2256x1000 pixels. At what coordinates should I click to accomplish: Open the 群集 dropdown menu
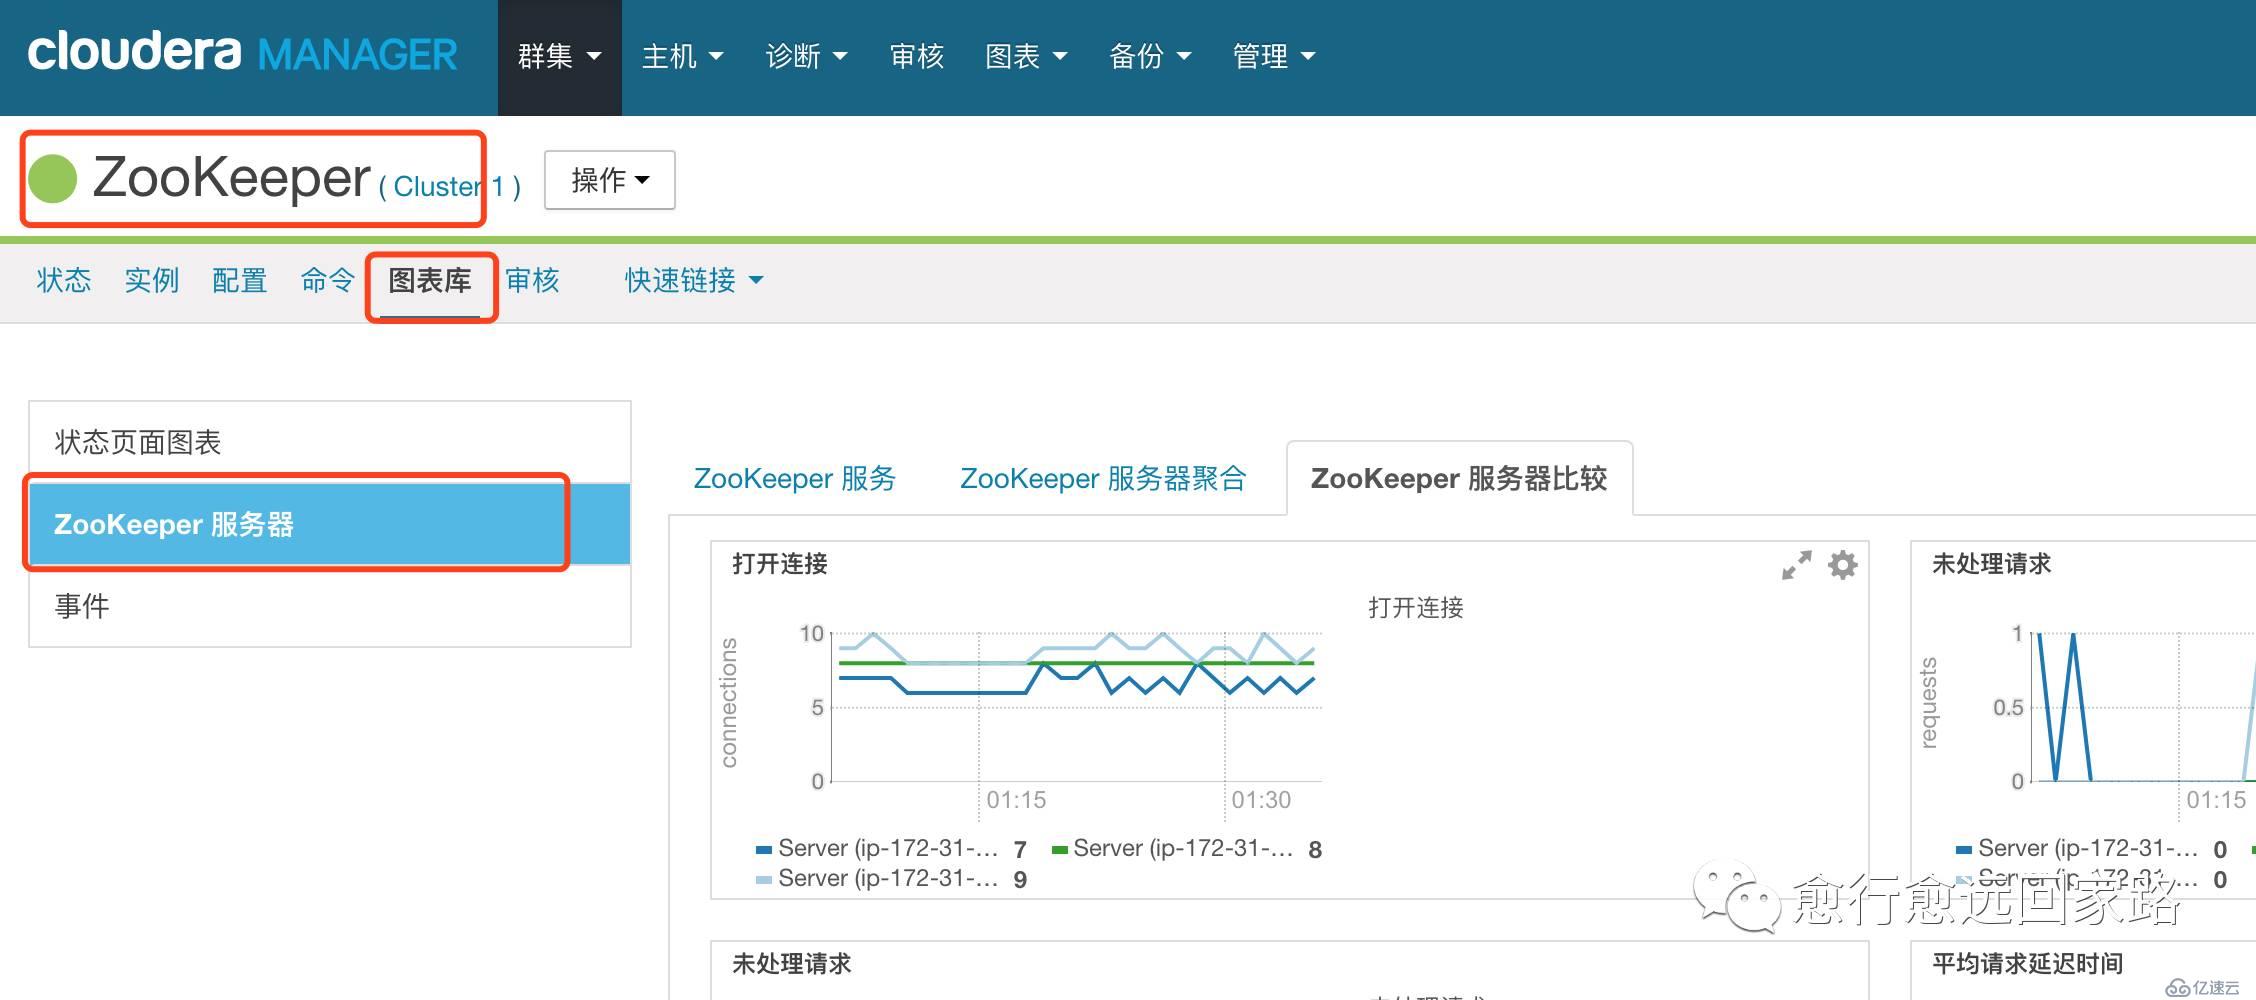point(559,57)
